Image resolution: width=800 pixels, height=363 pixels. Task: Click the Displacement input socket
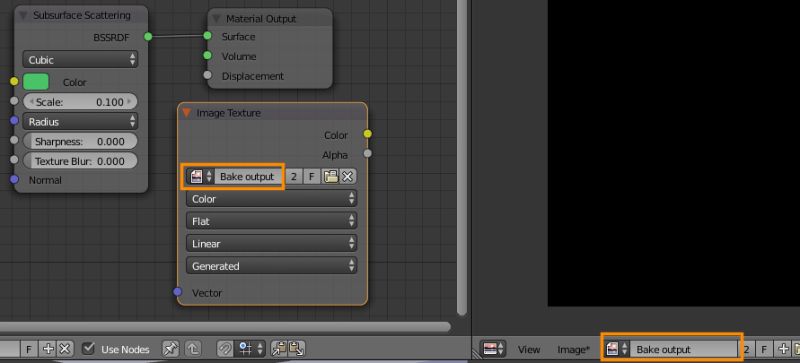(207, 76)
